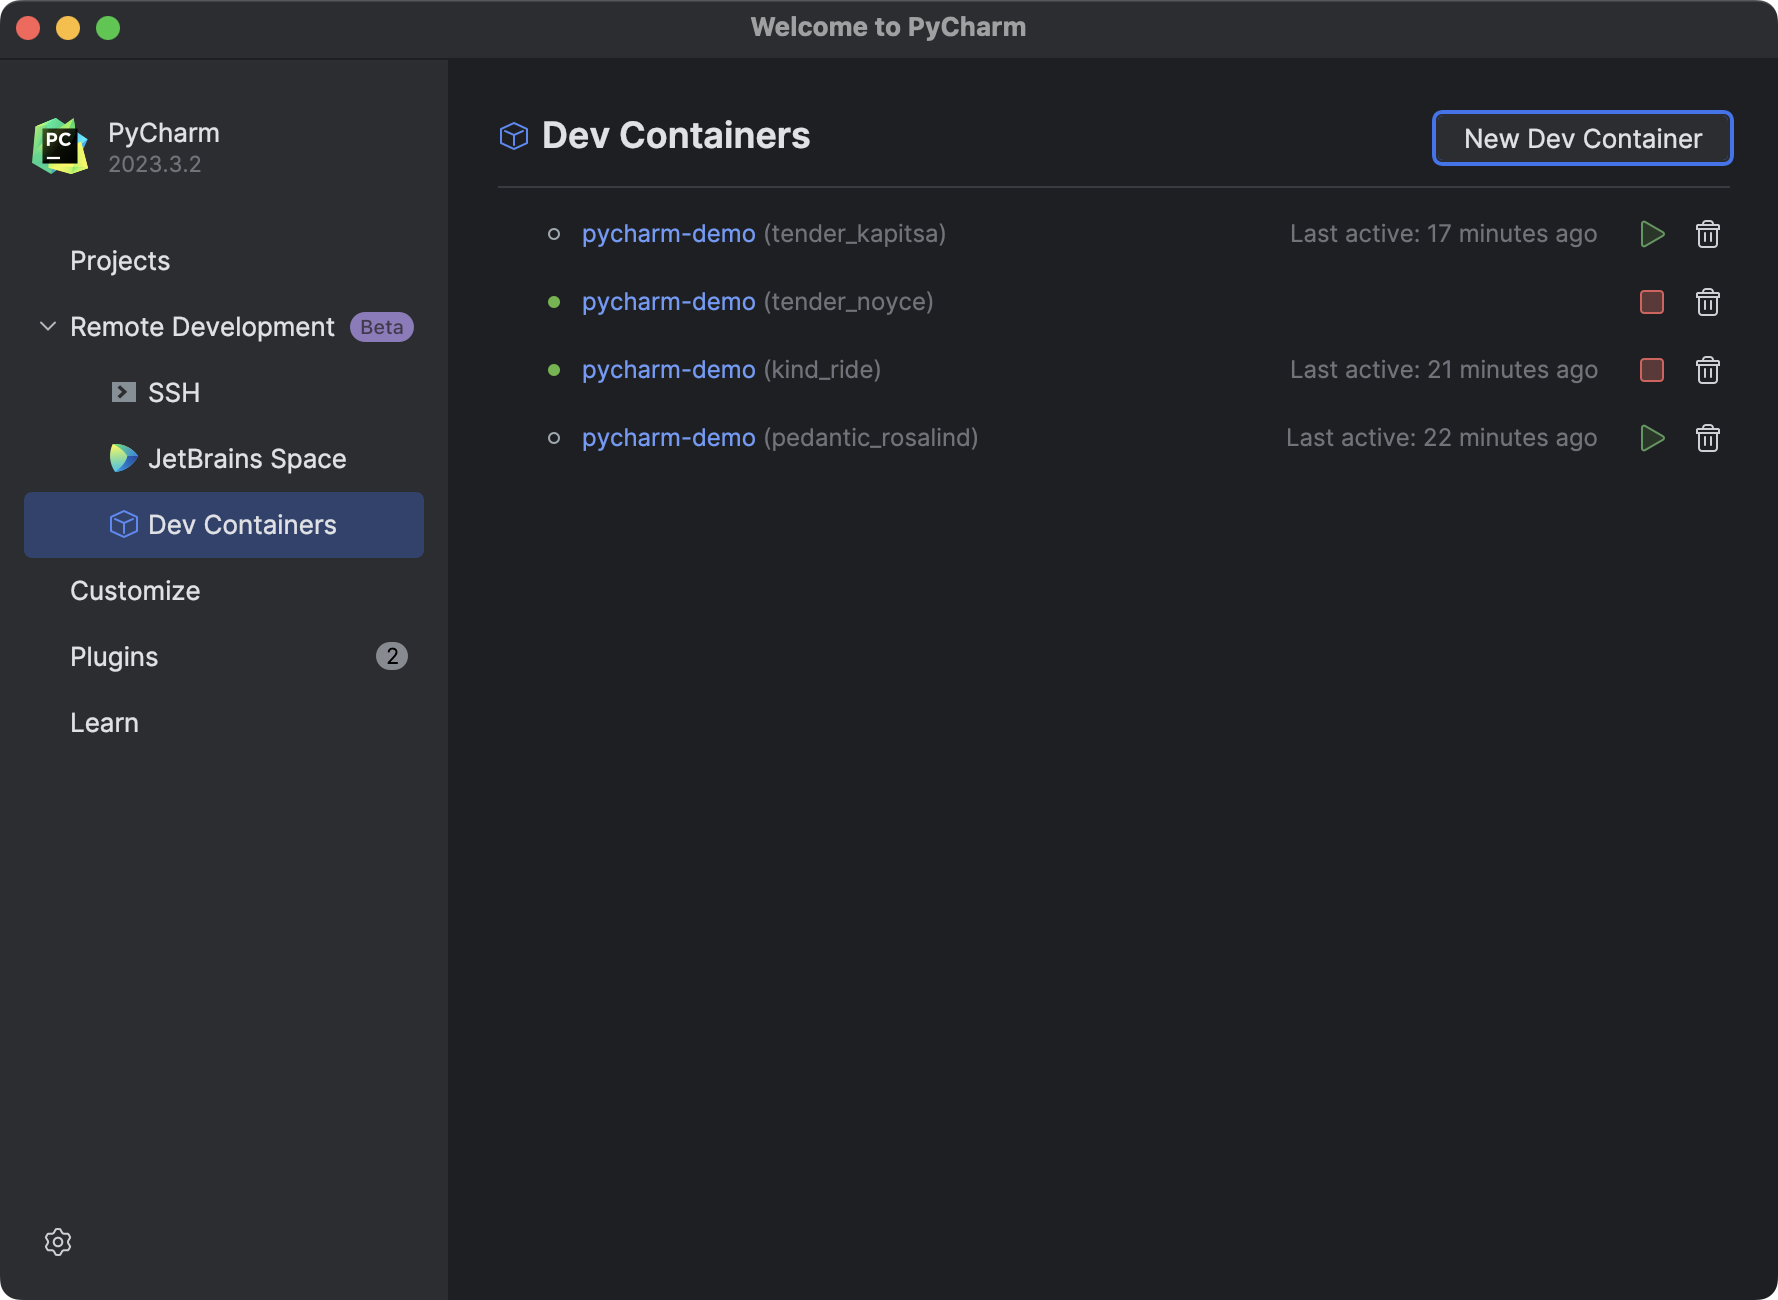Open the pycharm-demo (tender_kapitsa) link
This screenshot has height=1300, width=1778.
pos(668,233)
